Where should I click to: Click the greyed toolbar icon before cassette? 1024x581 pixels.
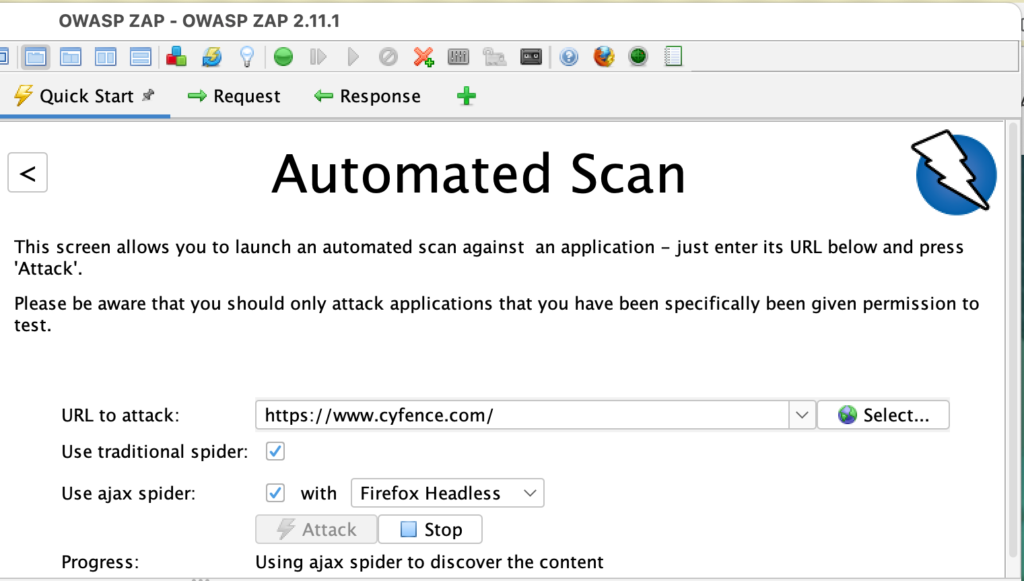[x=494, y=57]
